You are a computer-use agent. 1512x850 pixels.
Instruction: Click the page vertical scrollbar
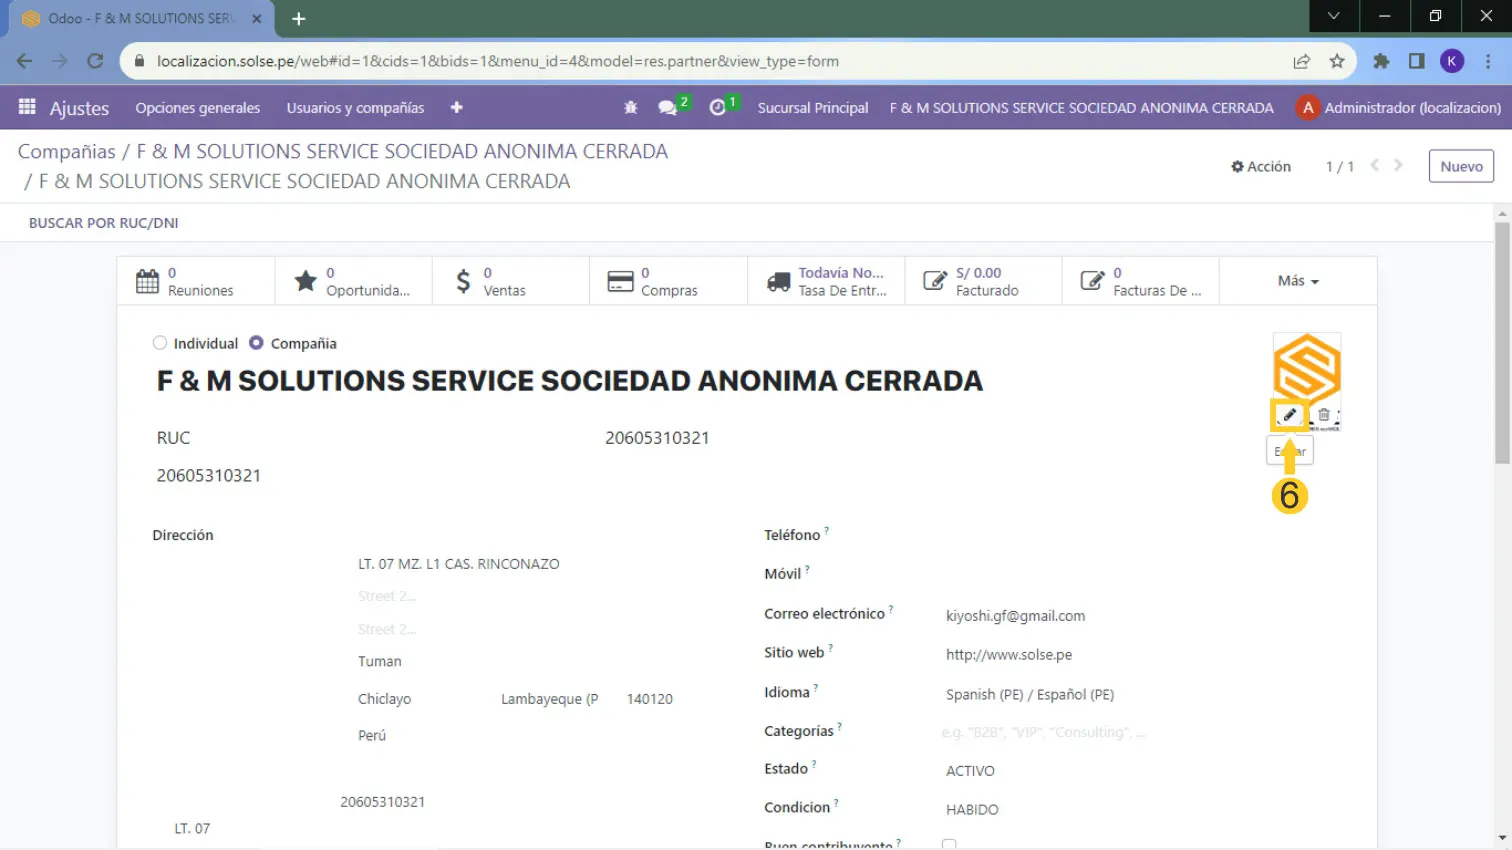coord(1502,342)
